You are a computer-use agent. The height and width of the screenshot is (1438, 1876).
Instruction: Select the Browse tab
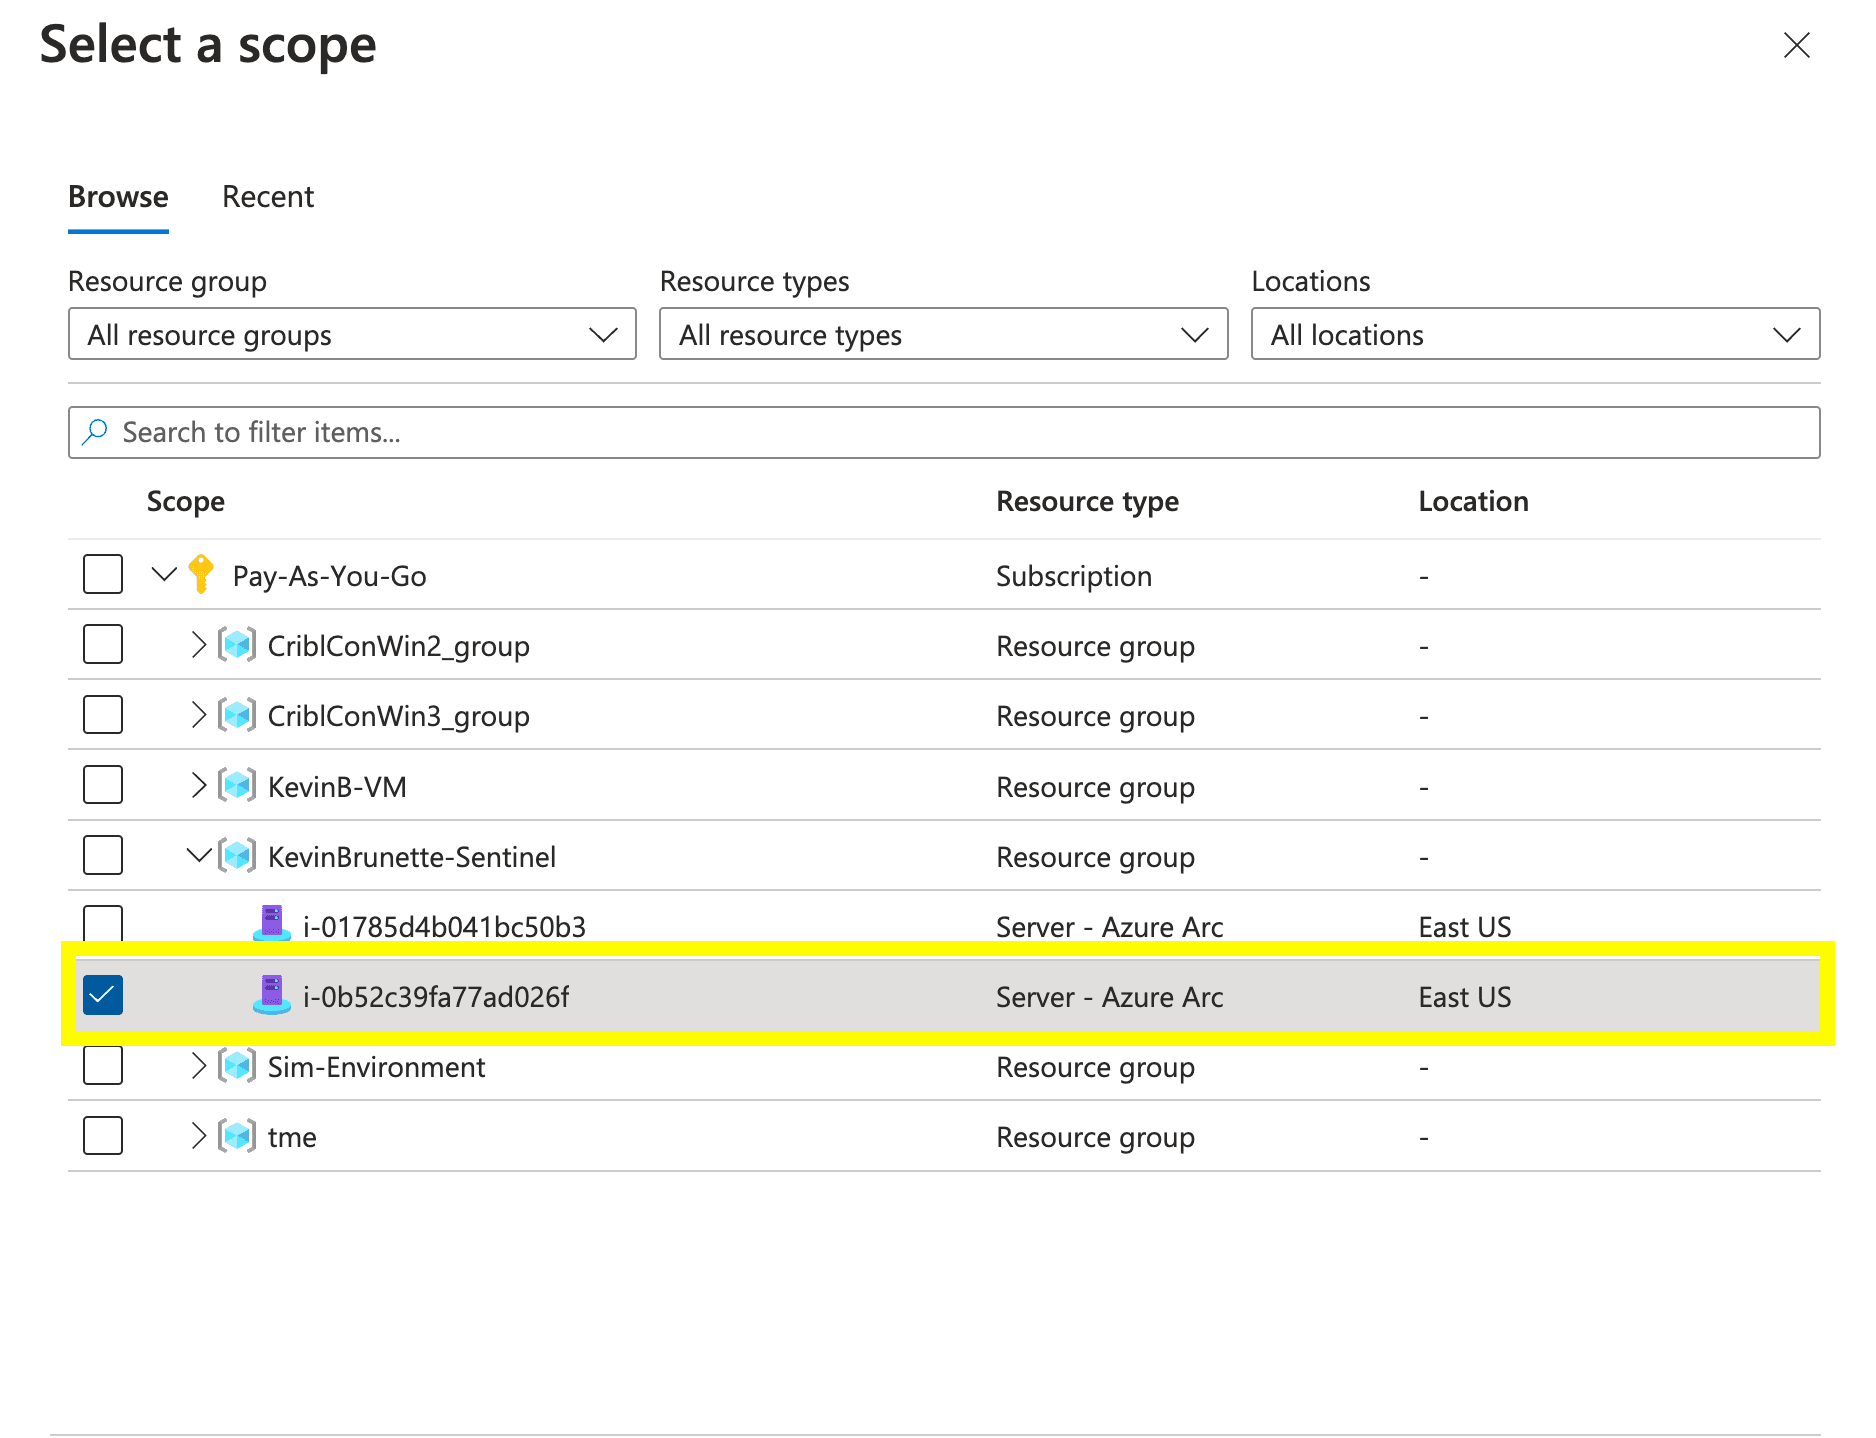[118, 197]
